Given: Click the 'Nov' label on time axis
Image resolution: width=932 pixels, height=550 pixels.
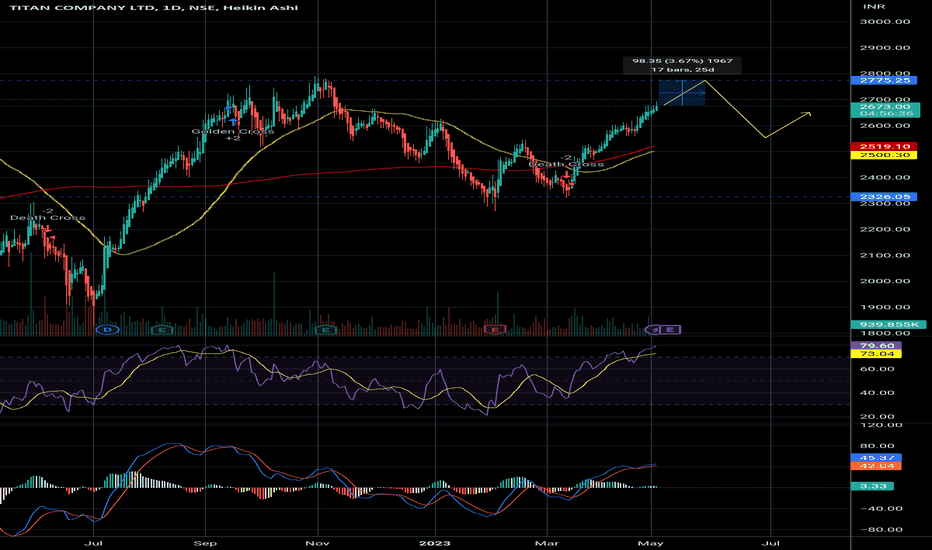Looking at the screenshot, I should (317, 543).
